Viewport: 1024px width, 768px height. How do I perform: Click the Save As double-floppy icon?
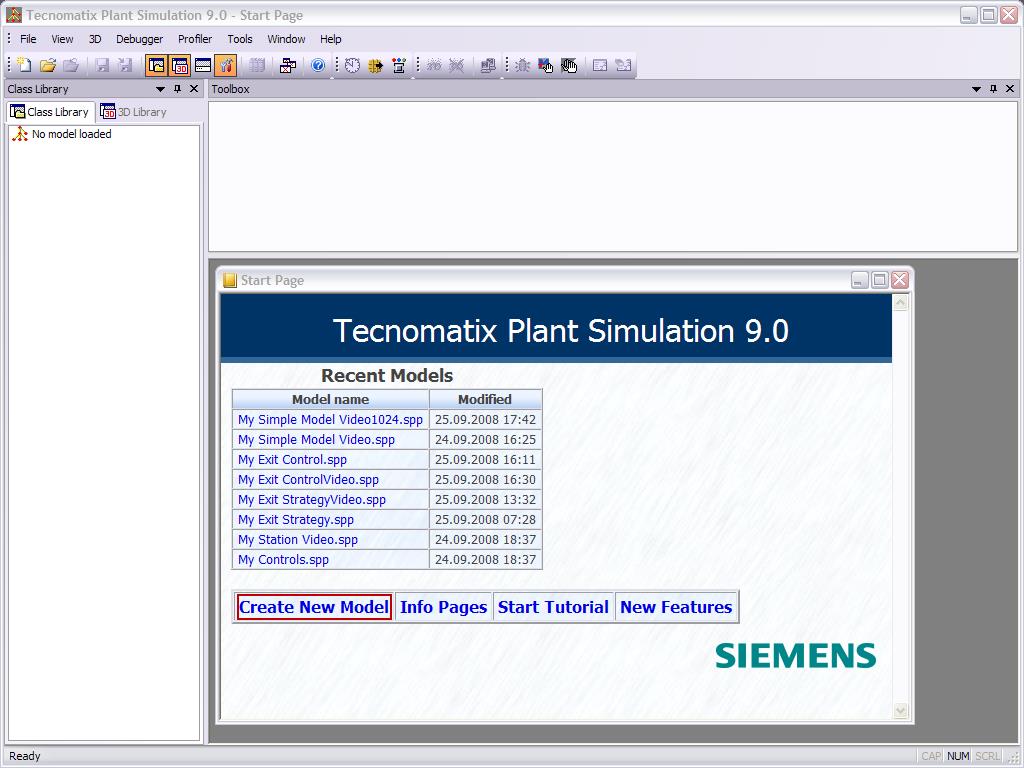[x=125, y=65]
